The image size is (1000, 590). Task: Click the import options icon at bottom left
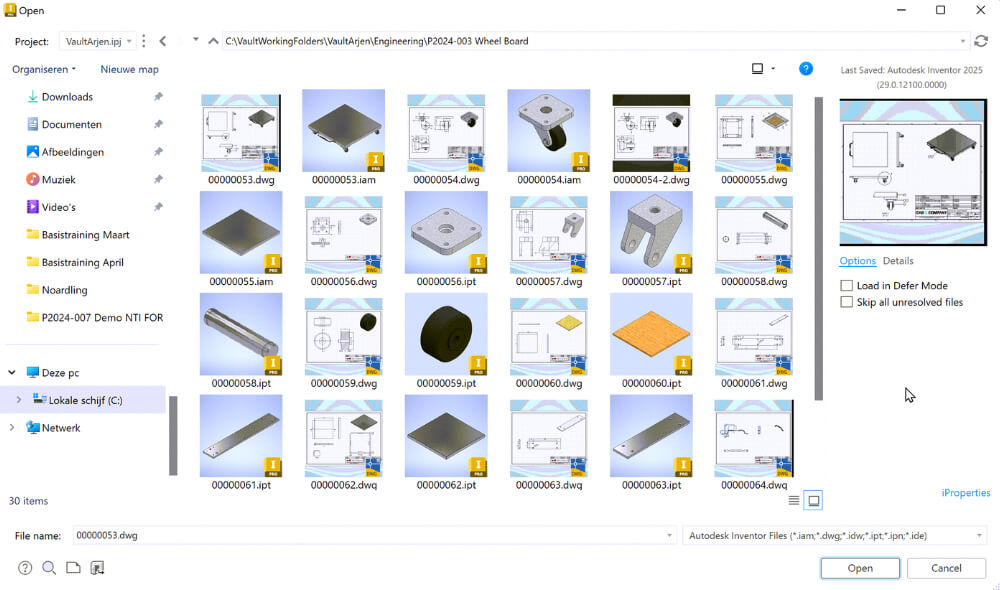(95, 567)
